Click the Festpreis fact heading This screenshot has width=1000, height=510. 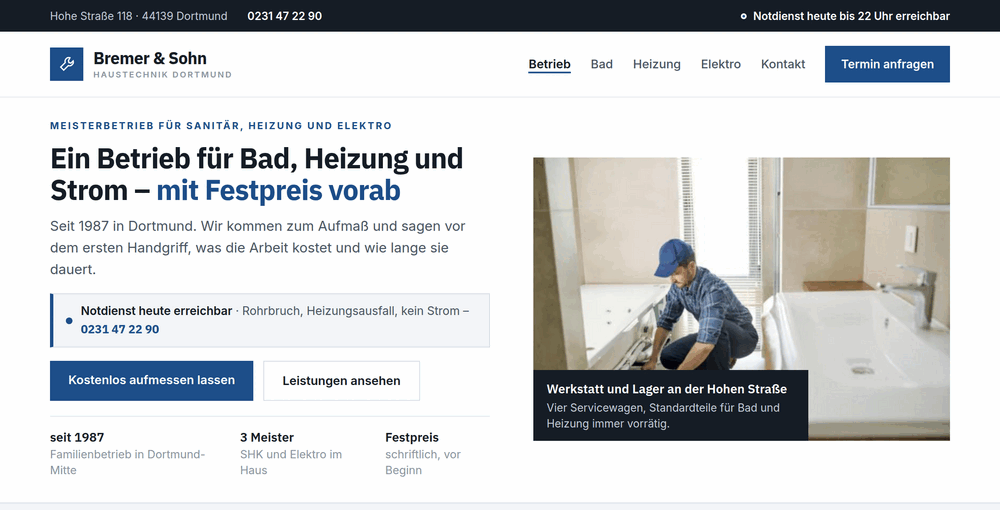[412, 437]
